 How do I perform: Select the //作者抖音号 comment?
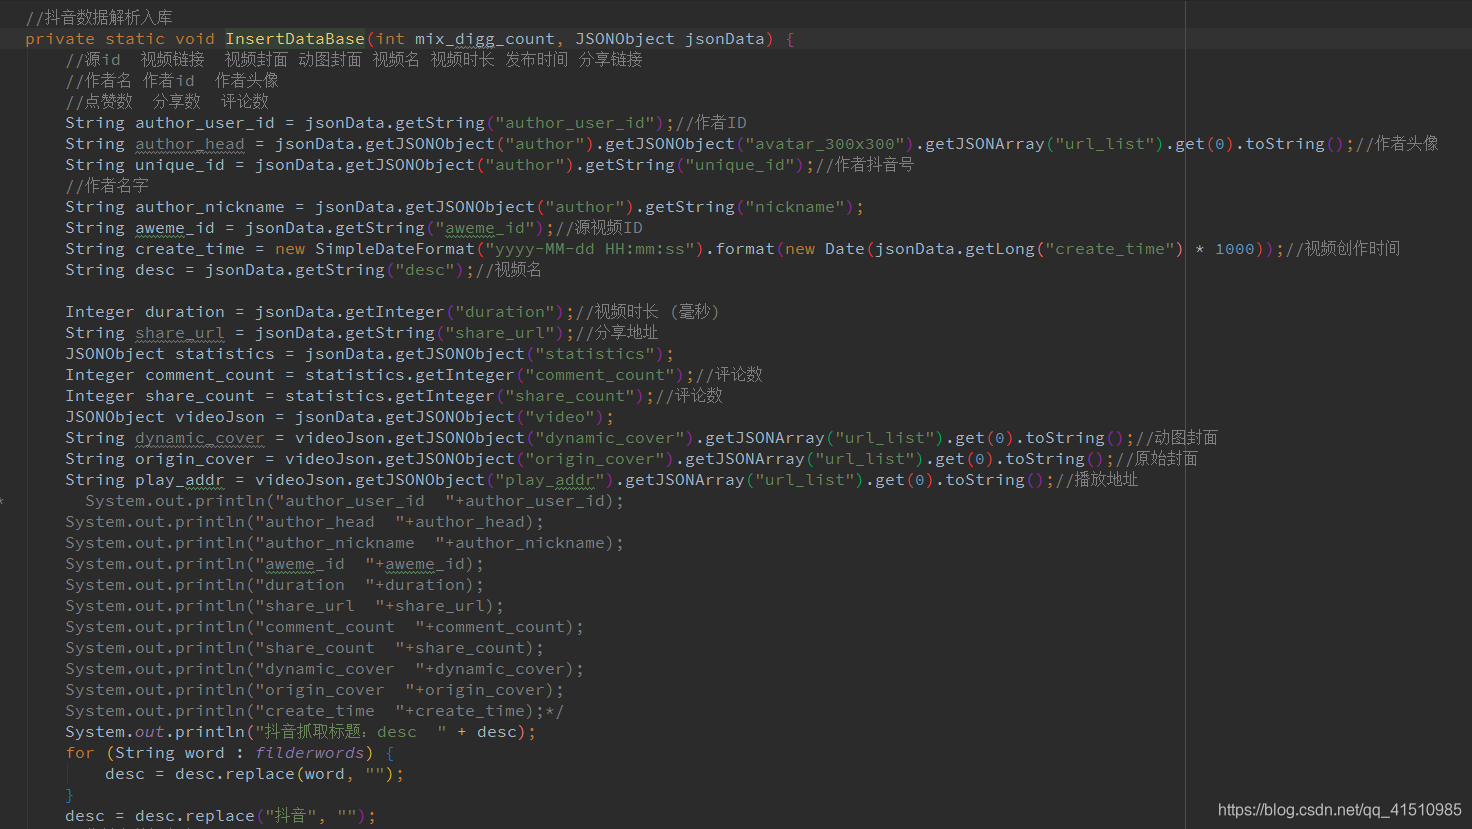(864, 165)
